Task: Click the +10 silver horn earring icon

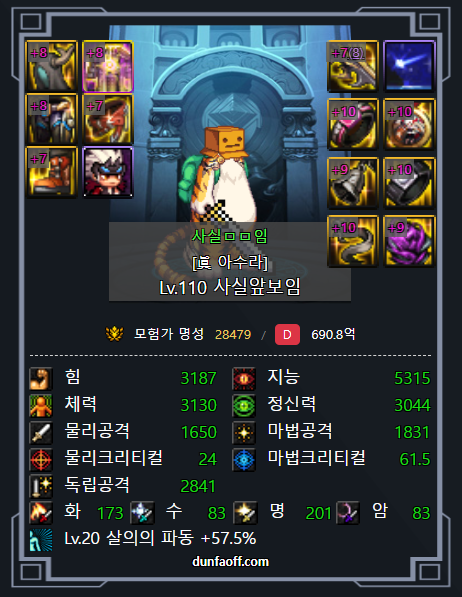Action: click(x=353, y=241)
